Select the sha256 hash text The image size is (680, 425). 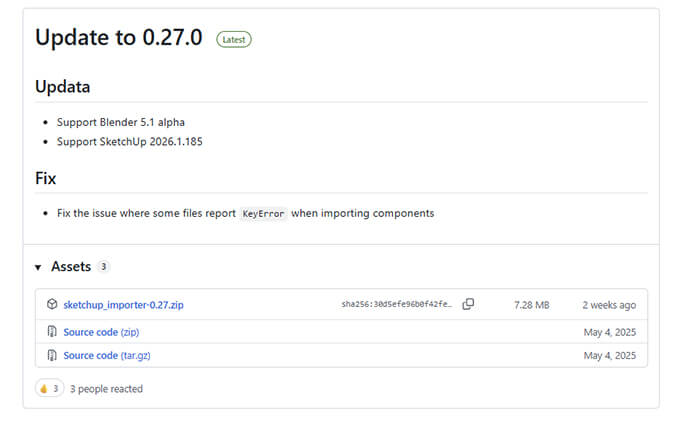coord(397,304)
